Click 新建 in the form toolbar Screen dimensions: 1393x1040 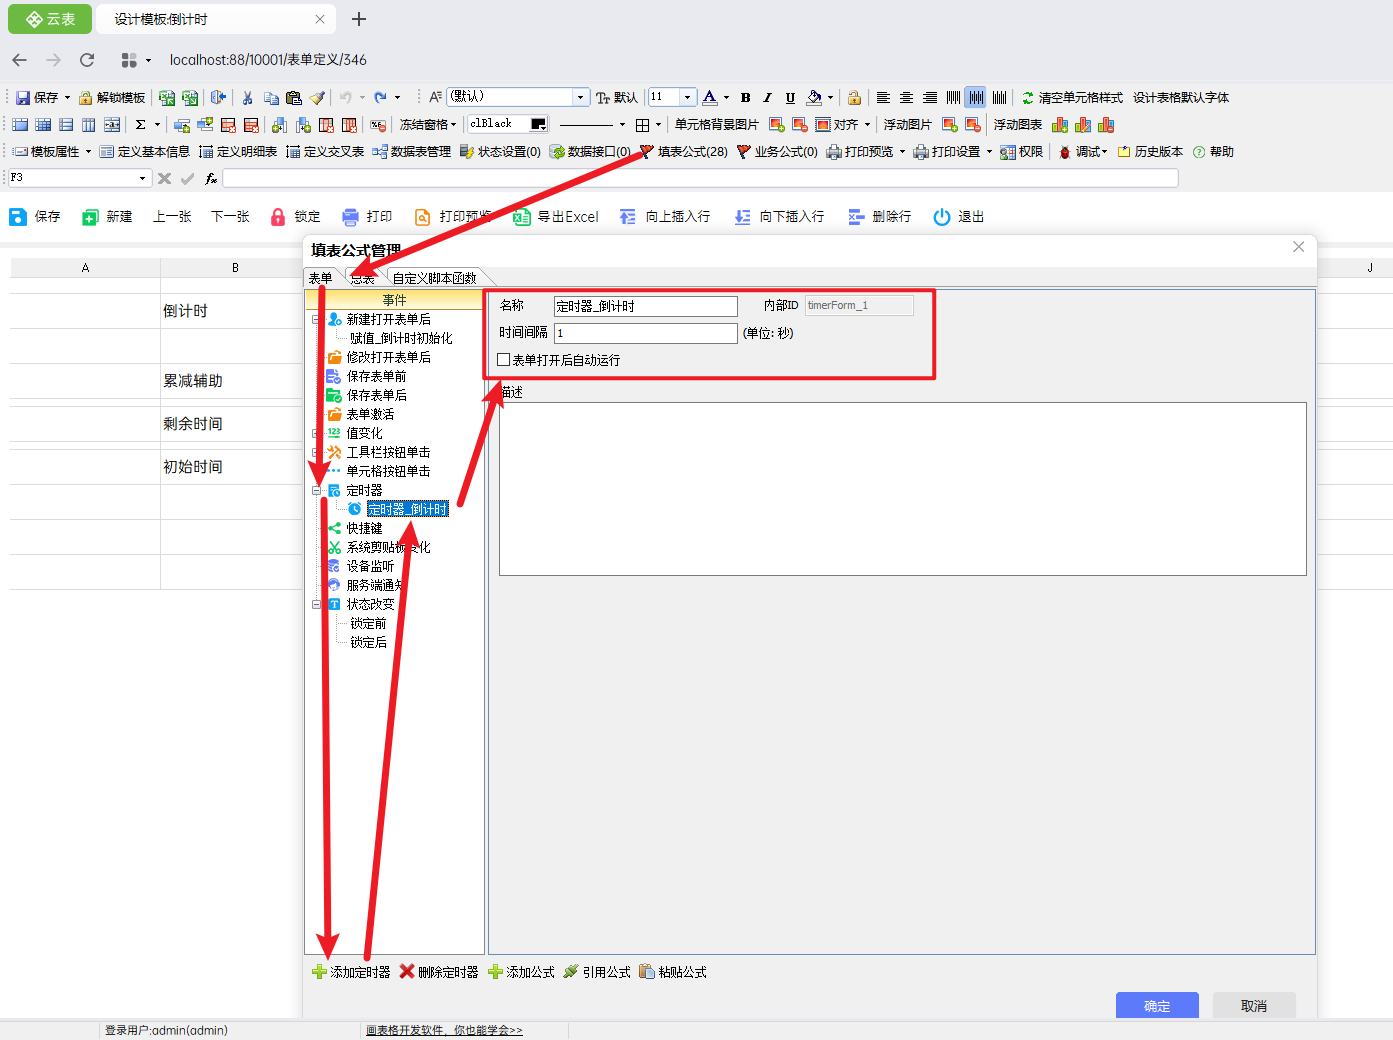tap(107, 217)
